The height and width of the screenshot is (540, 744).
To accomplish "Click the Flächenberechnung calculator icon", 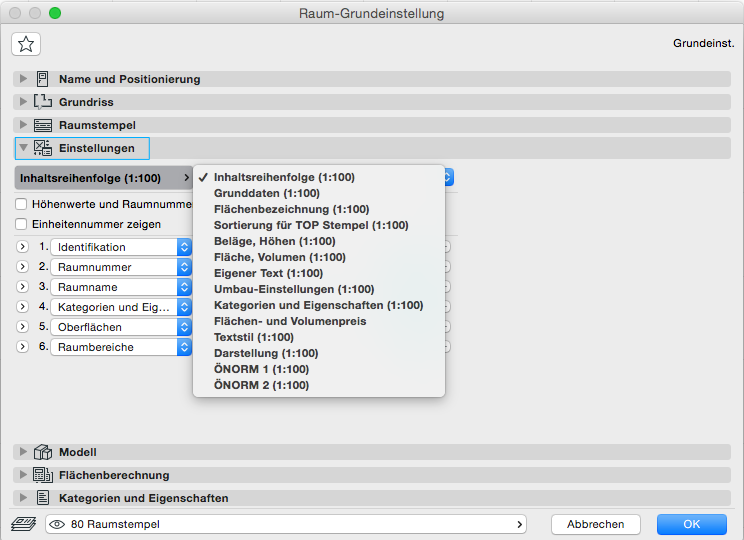I will click(x=42, y=475).
